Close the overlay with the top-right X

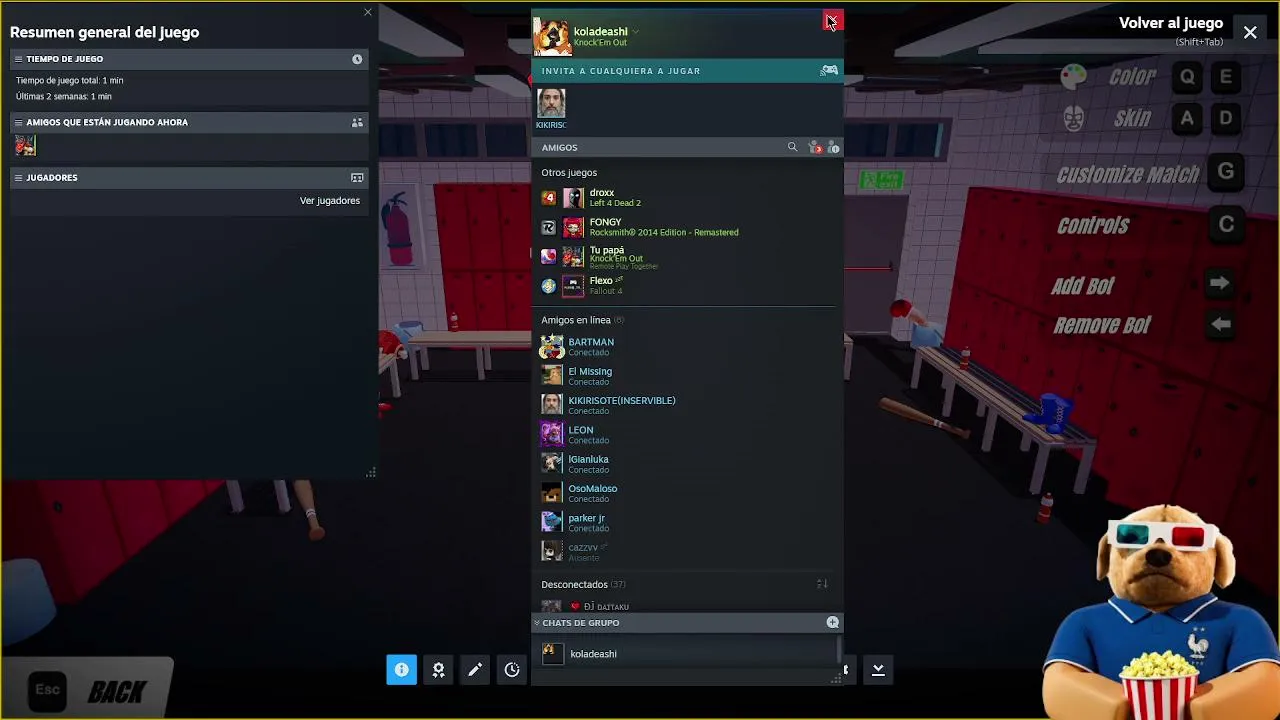pos(1250,32)
